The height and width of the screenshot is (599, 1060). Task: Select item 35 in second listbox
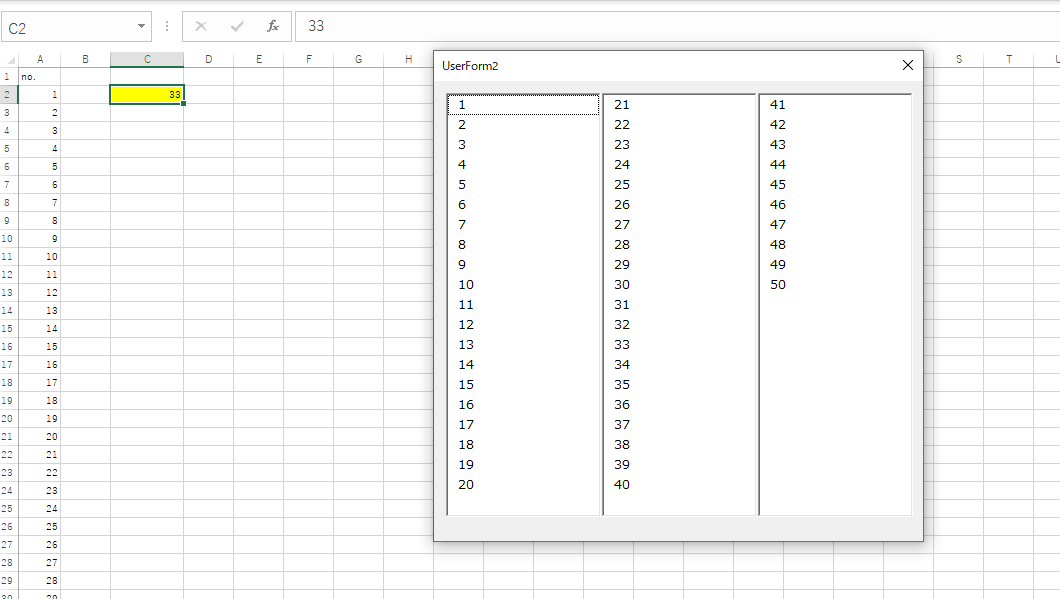click(x=679, y=385)
